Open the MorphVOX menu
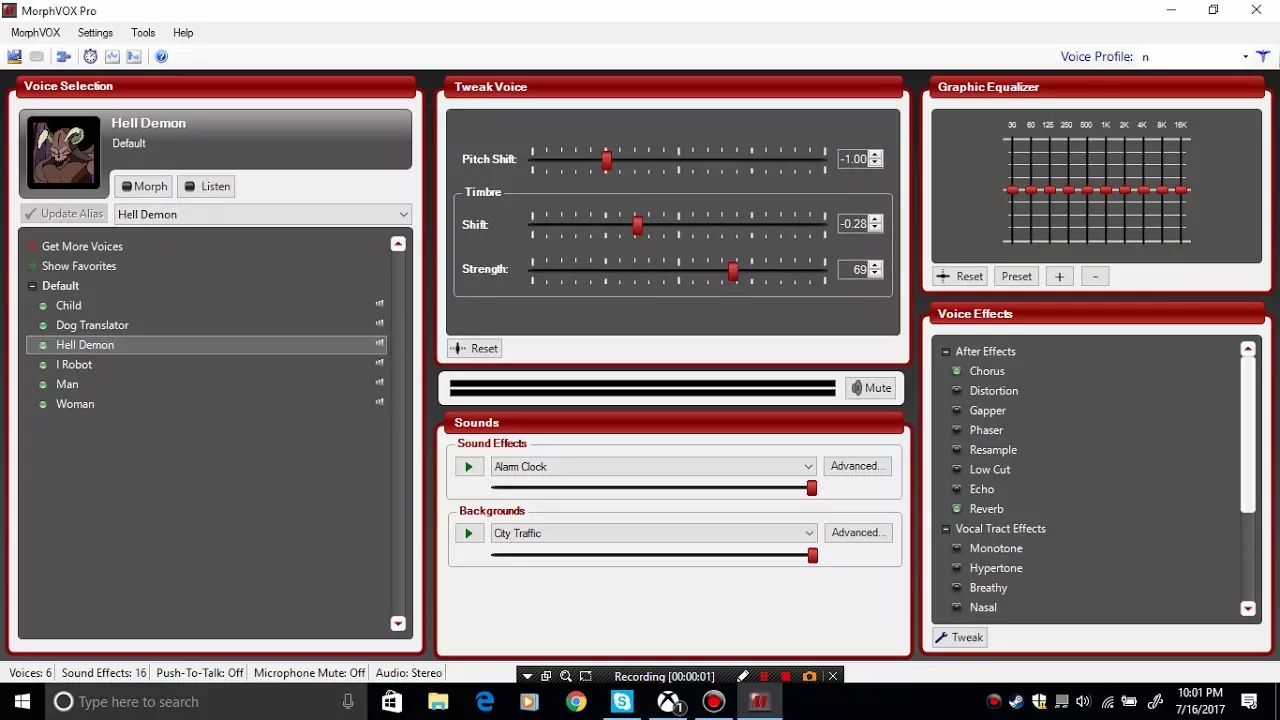Viewport: 1280px width, 720px height. (x=36, y=33)
